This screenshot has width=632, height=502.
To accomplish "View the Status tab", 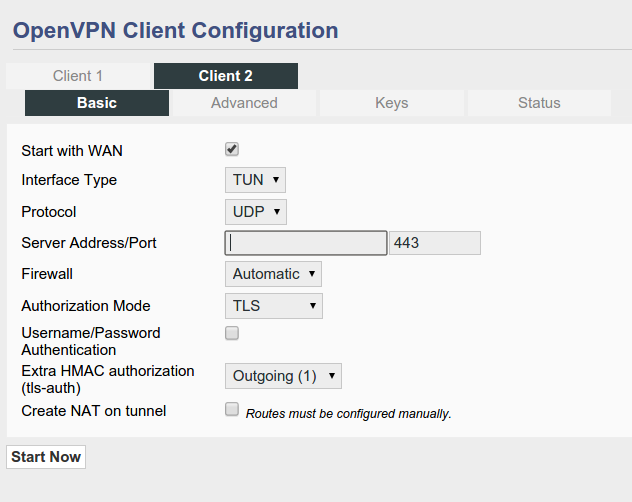I will pos(539,103).
